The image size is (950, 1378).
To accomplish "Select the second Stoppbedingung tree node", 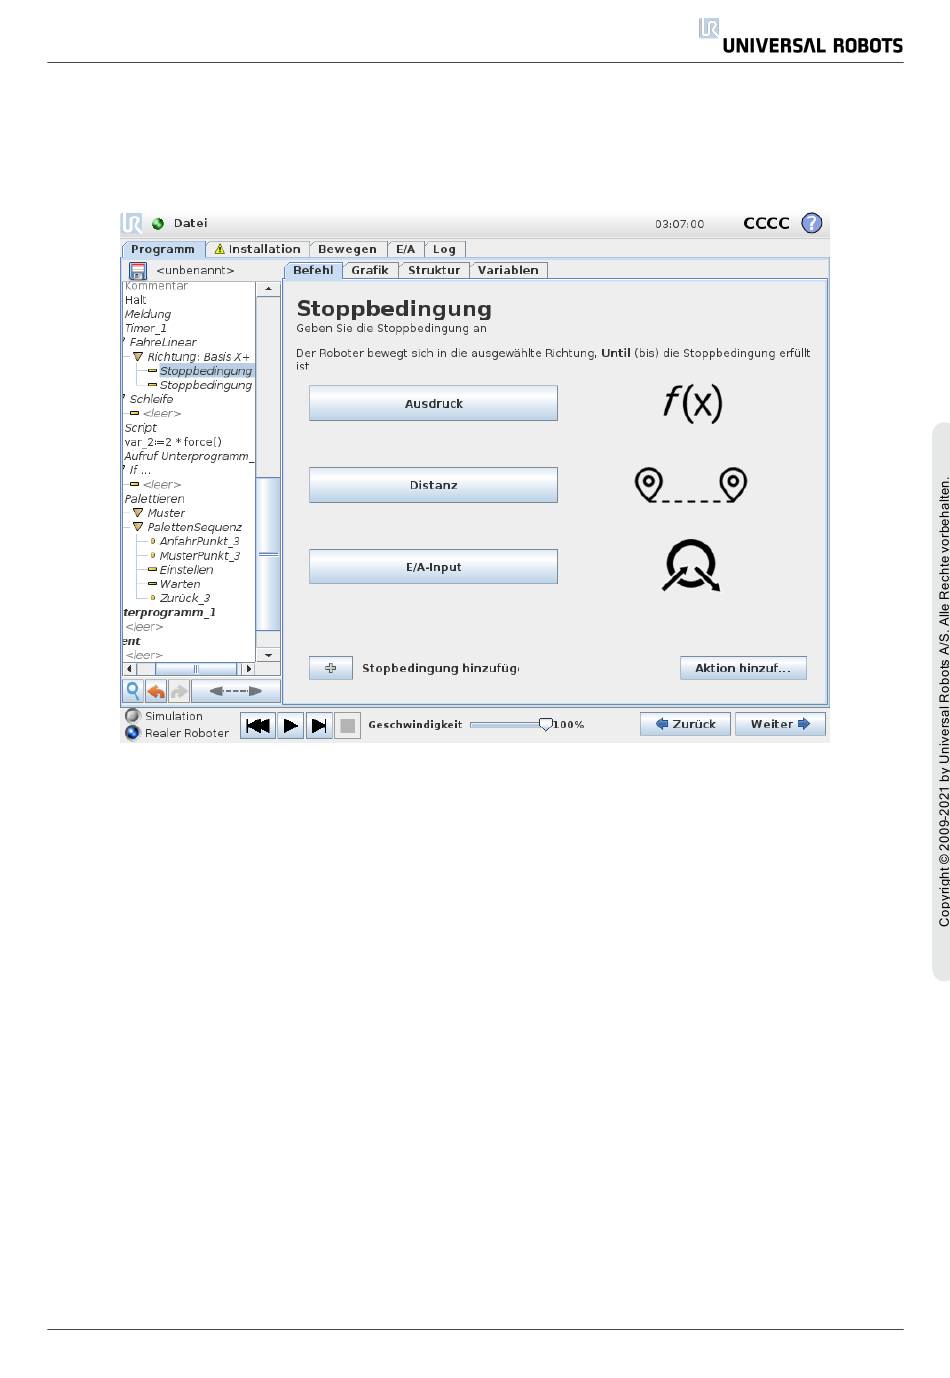I will pos(206,385).
